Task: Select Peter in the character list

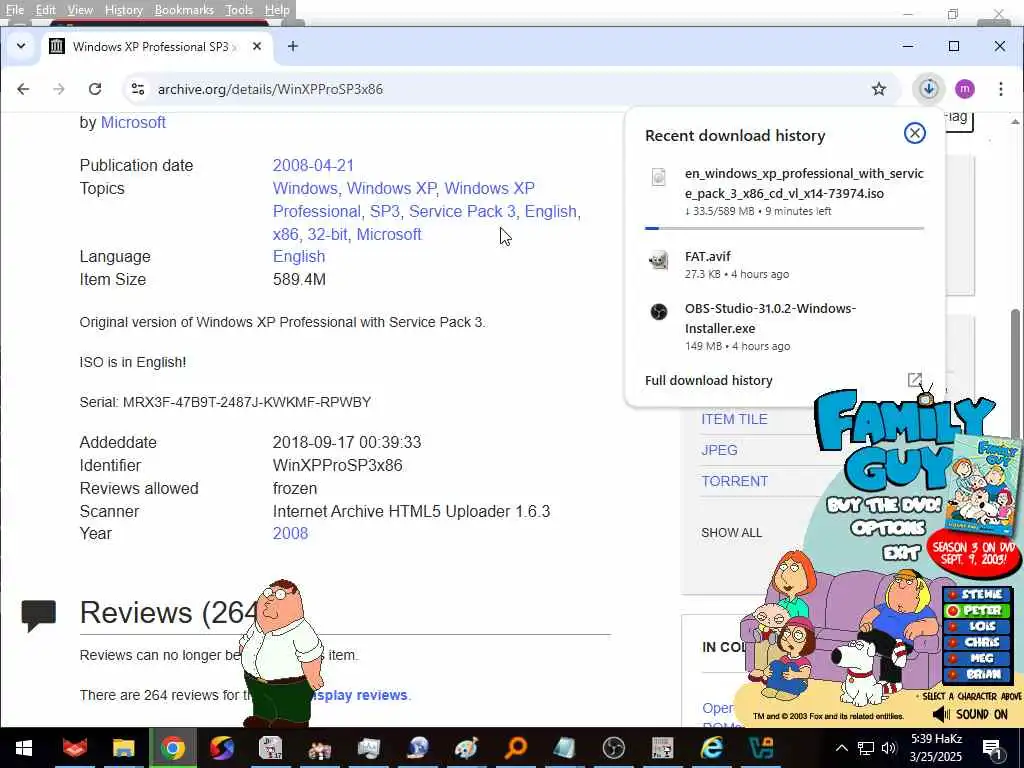Action: (x=976, y=611)
